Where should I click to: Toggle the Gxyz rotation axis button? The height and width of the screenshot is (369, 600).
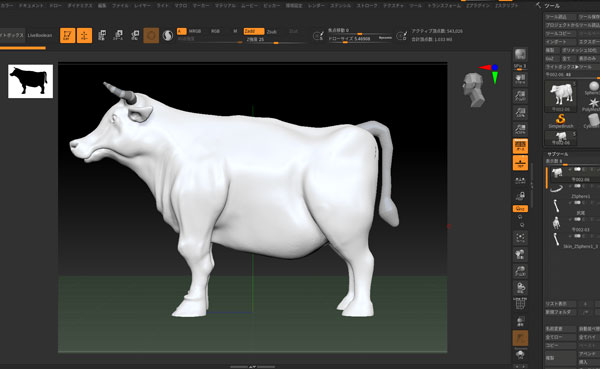click(x=520, y=209)
